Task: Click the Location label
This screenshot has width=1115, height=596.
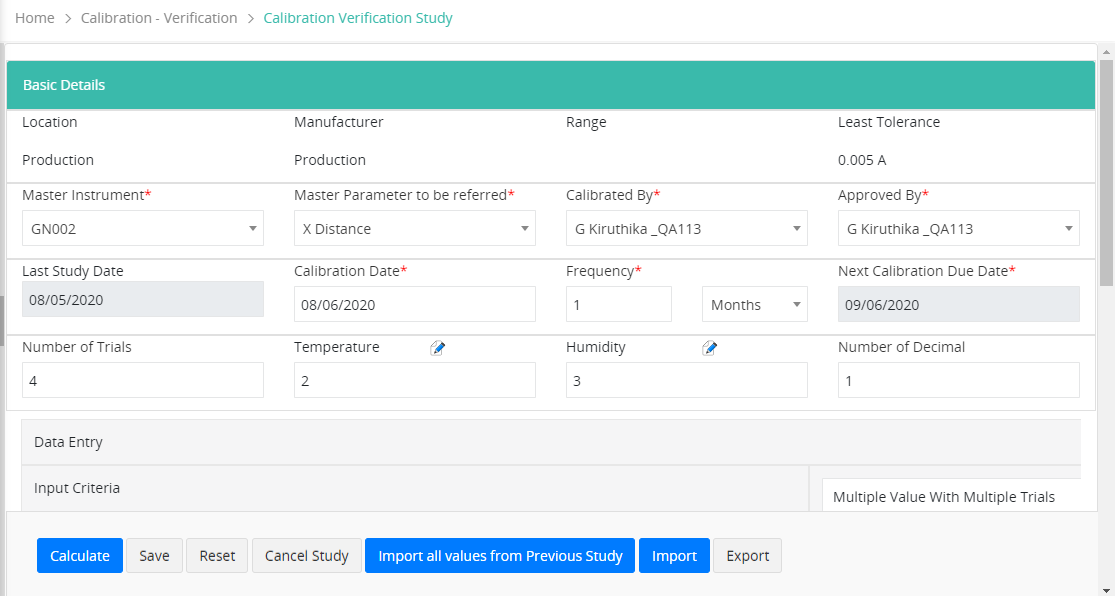Action: pos(50,122)
